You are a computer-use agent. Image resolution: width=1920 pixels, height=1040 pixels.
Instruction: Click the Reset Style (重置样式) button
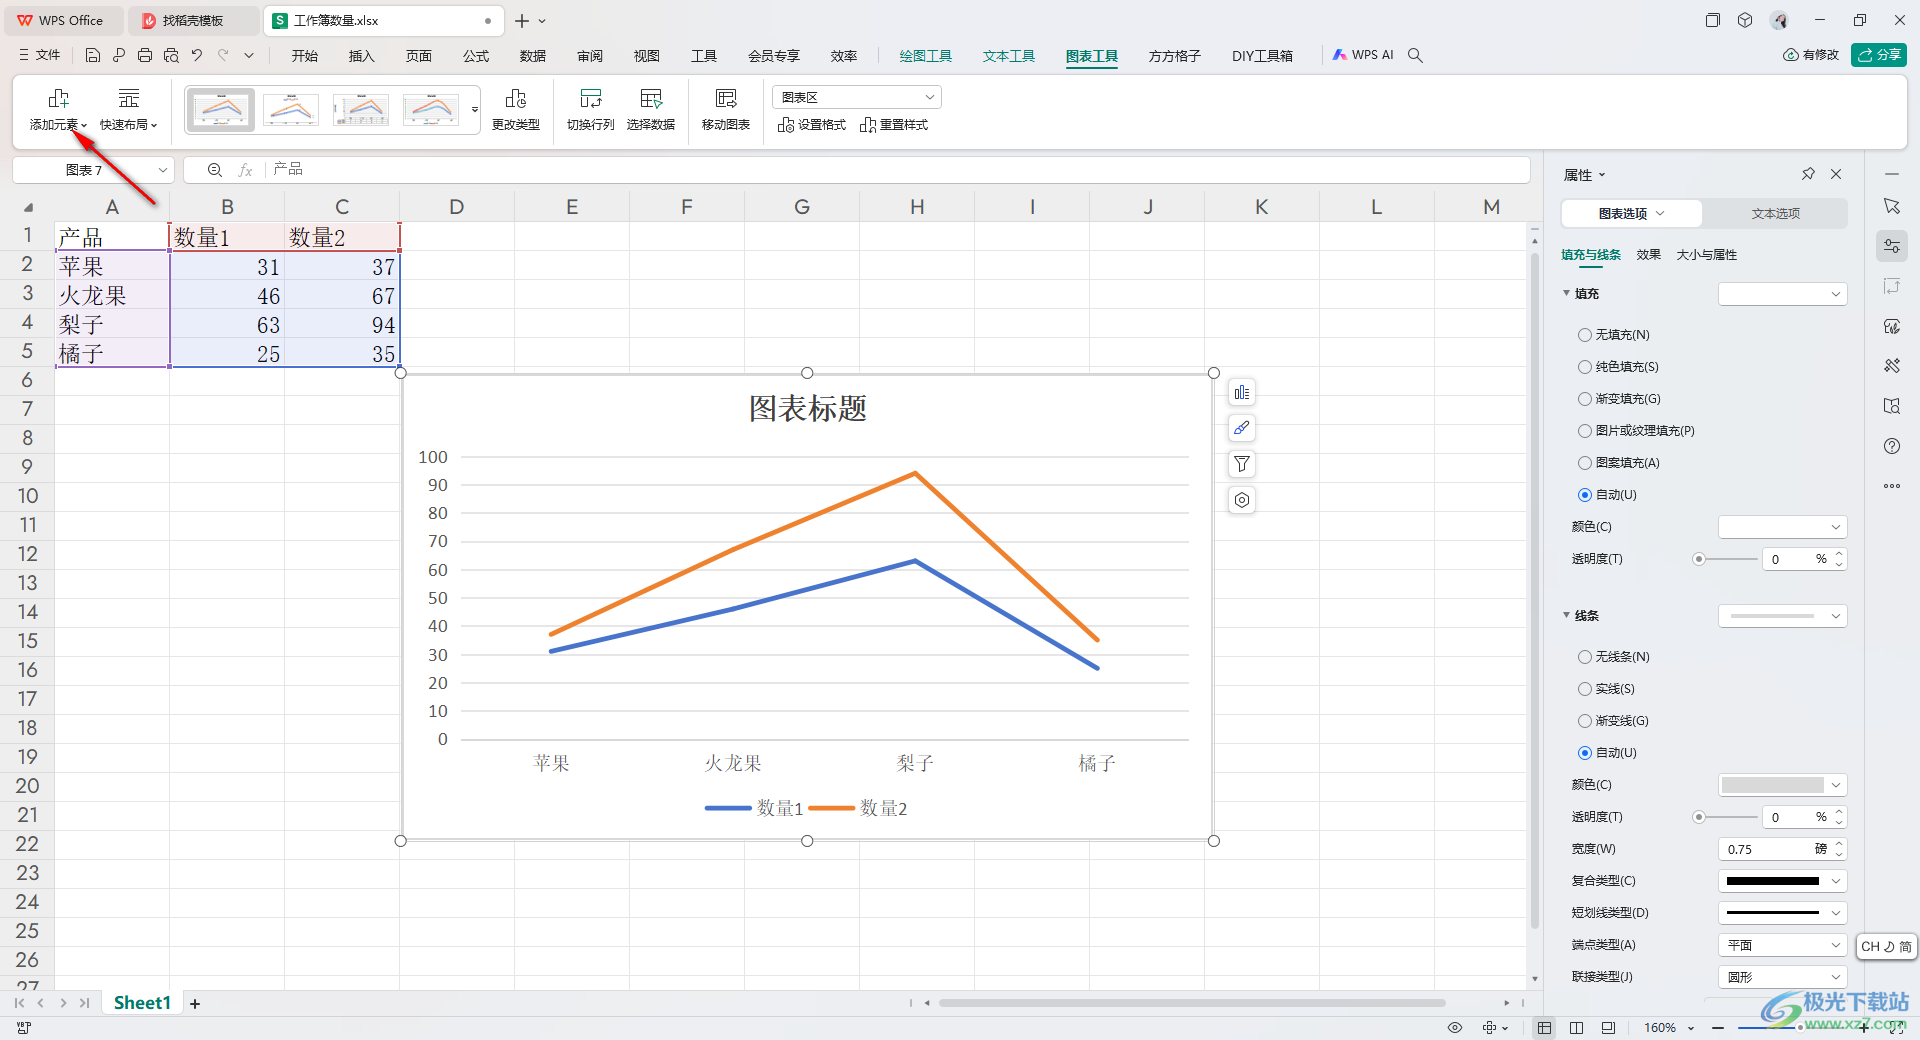pyautogui.click(x=894, y=125)
